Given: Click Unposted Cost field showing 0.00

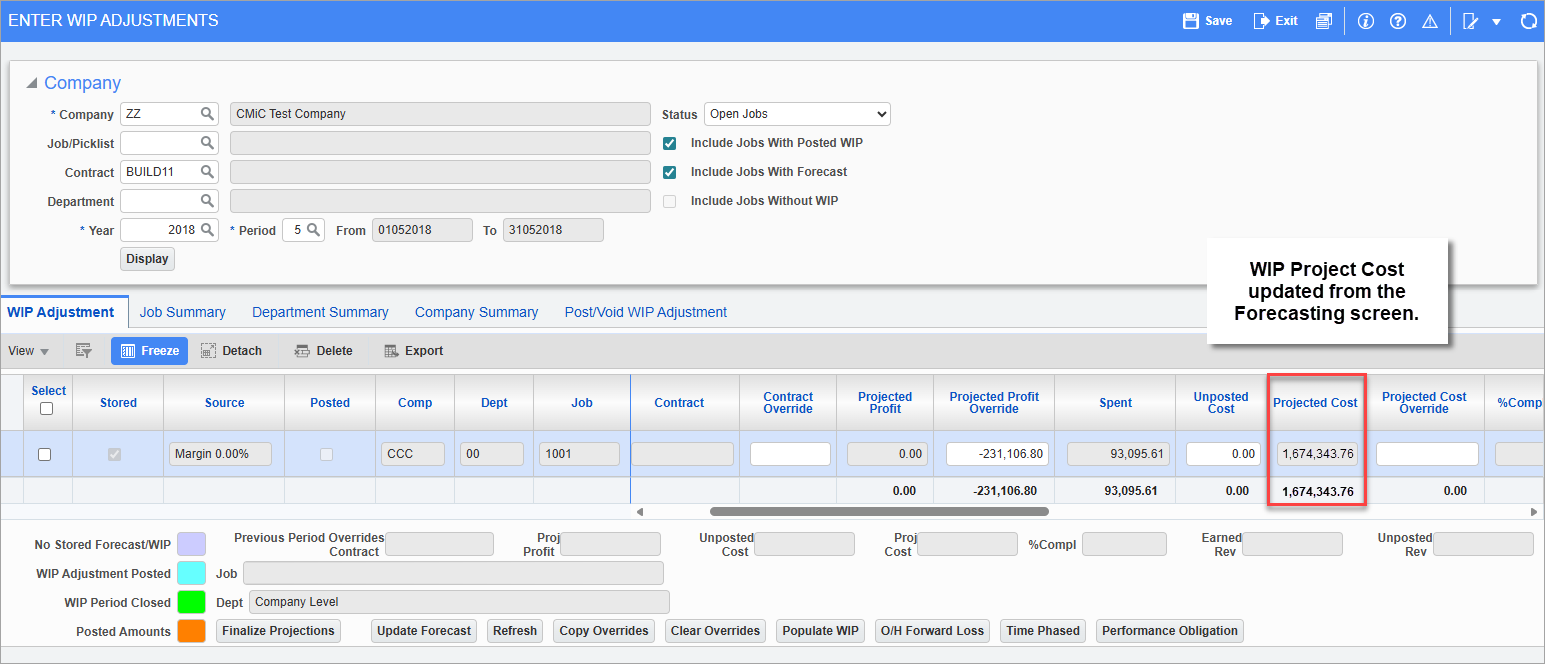Looking at the screenshot, I should coord(1222,454).
